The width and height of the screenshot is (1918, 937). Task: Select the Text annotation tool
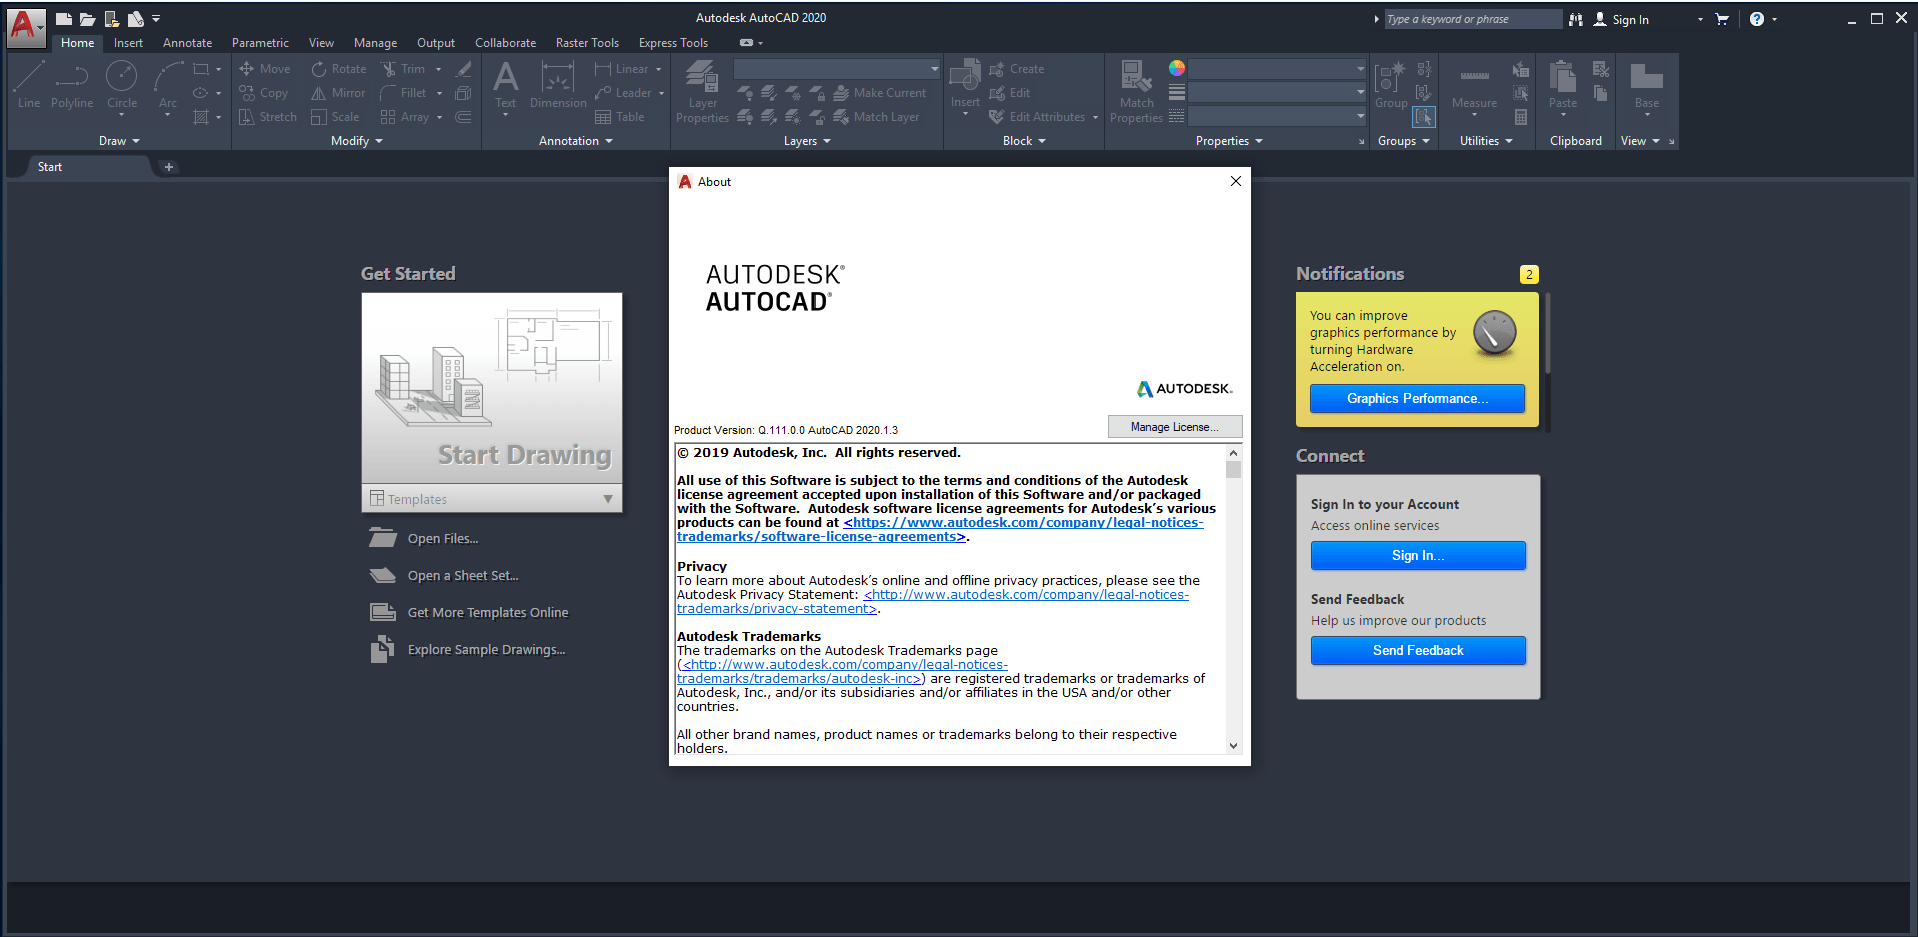506,85
